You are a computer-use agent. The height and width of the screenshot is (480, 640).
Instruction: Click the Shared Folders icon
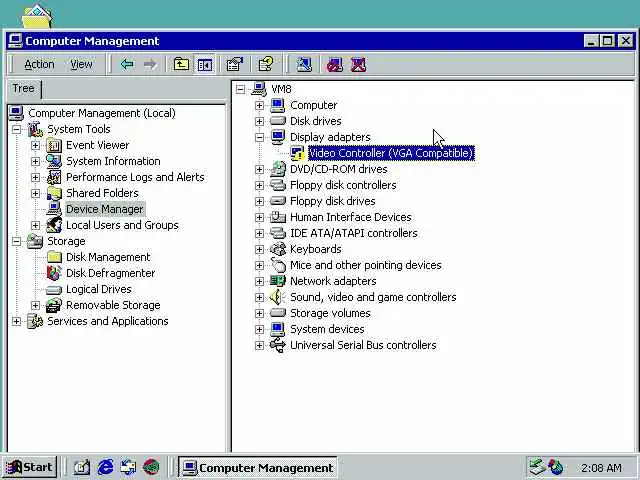click(54, 193)
